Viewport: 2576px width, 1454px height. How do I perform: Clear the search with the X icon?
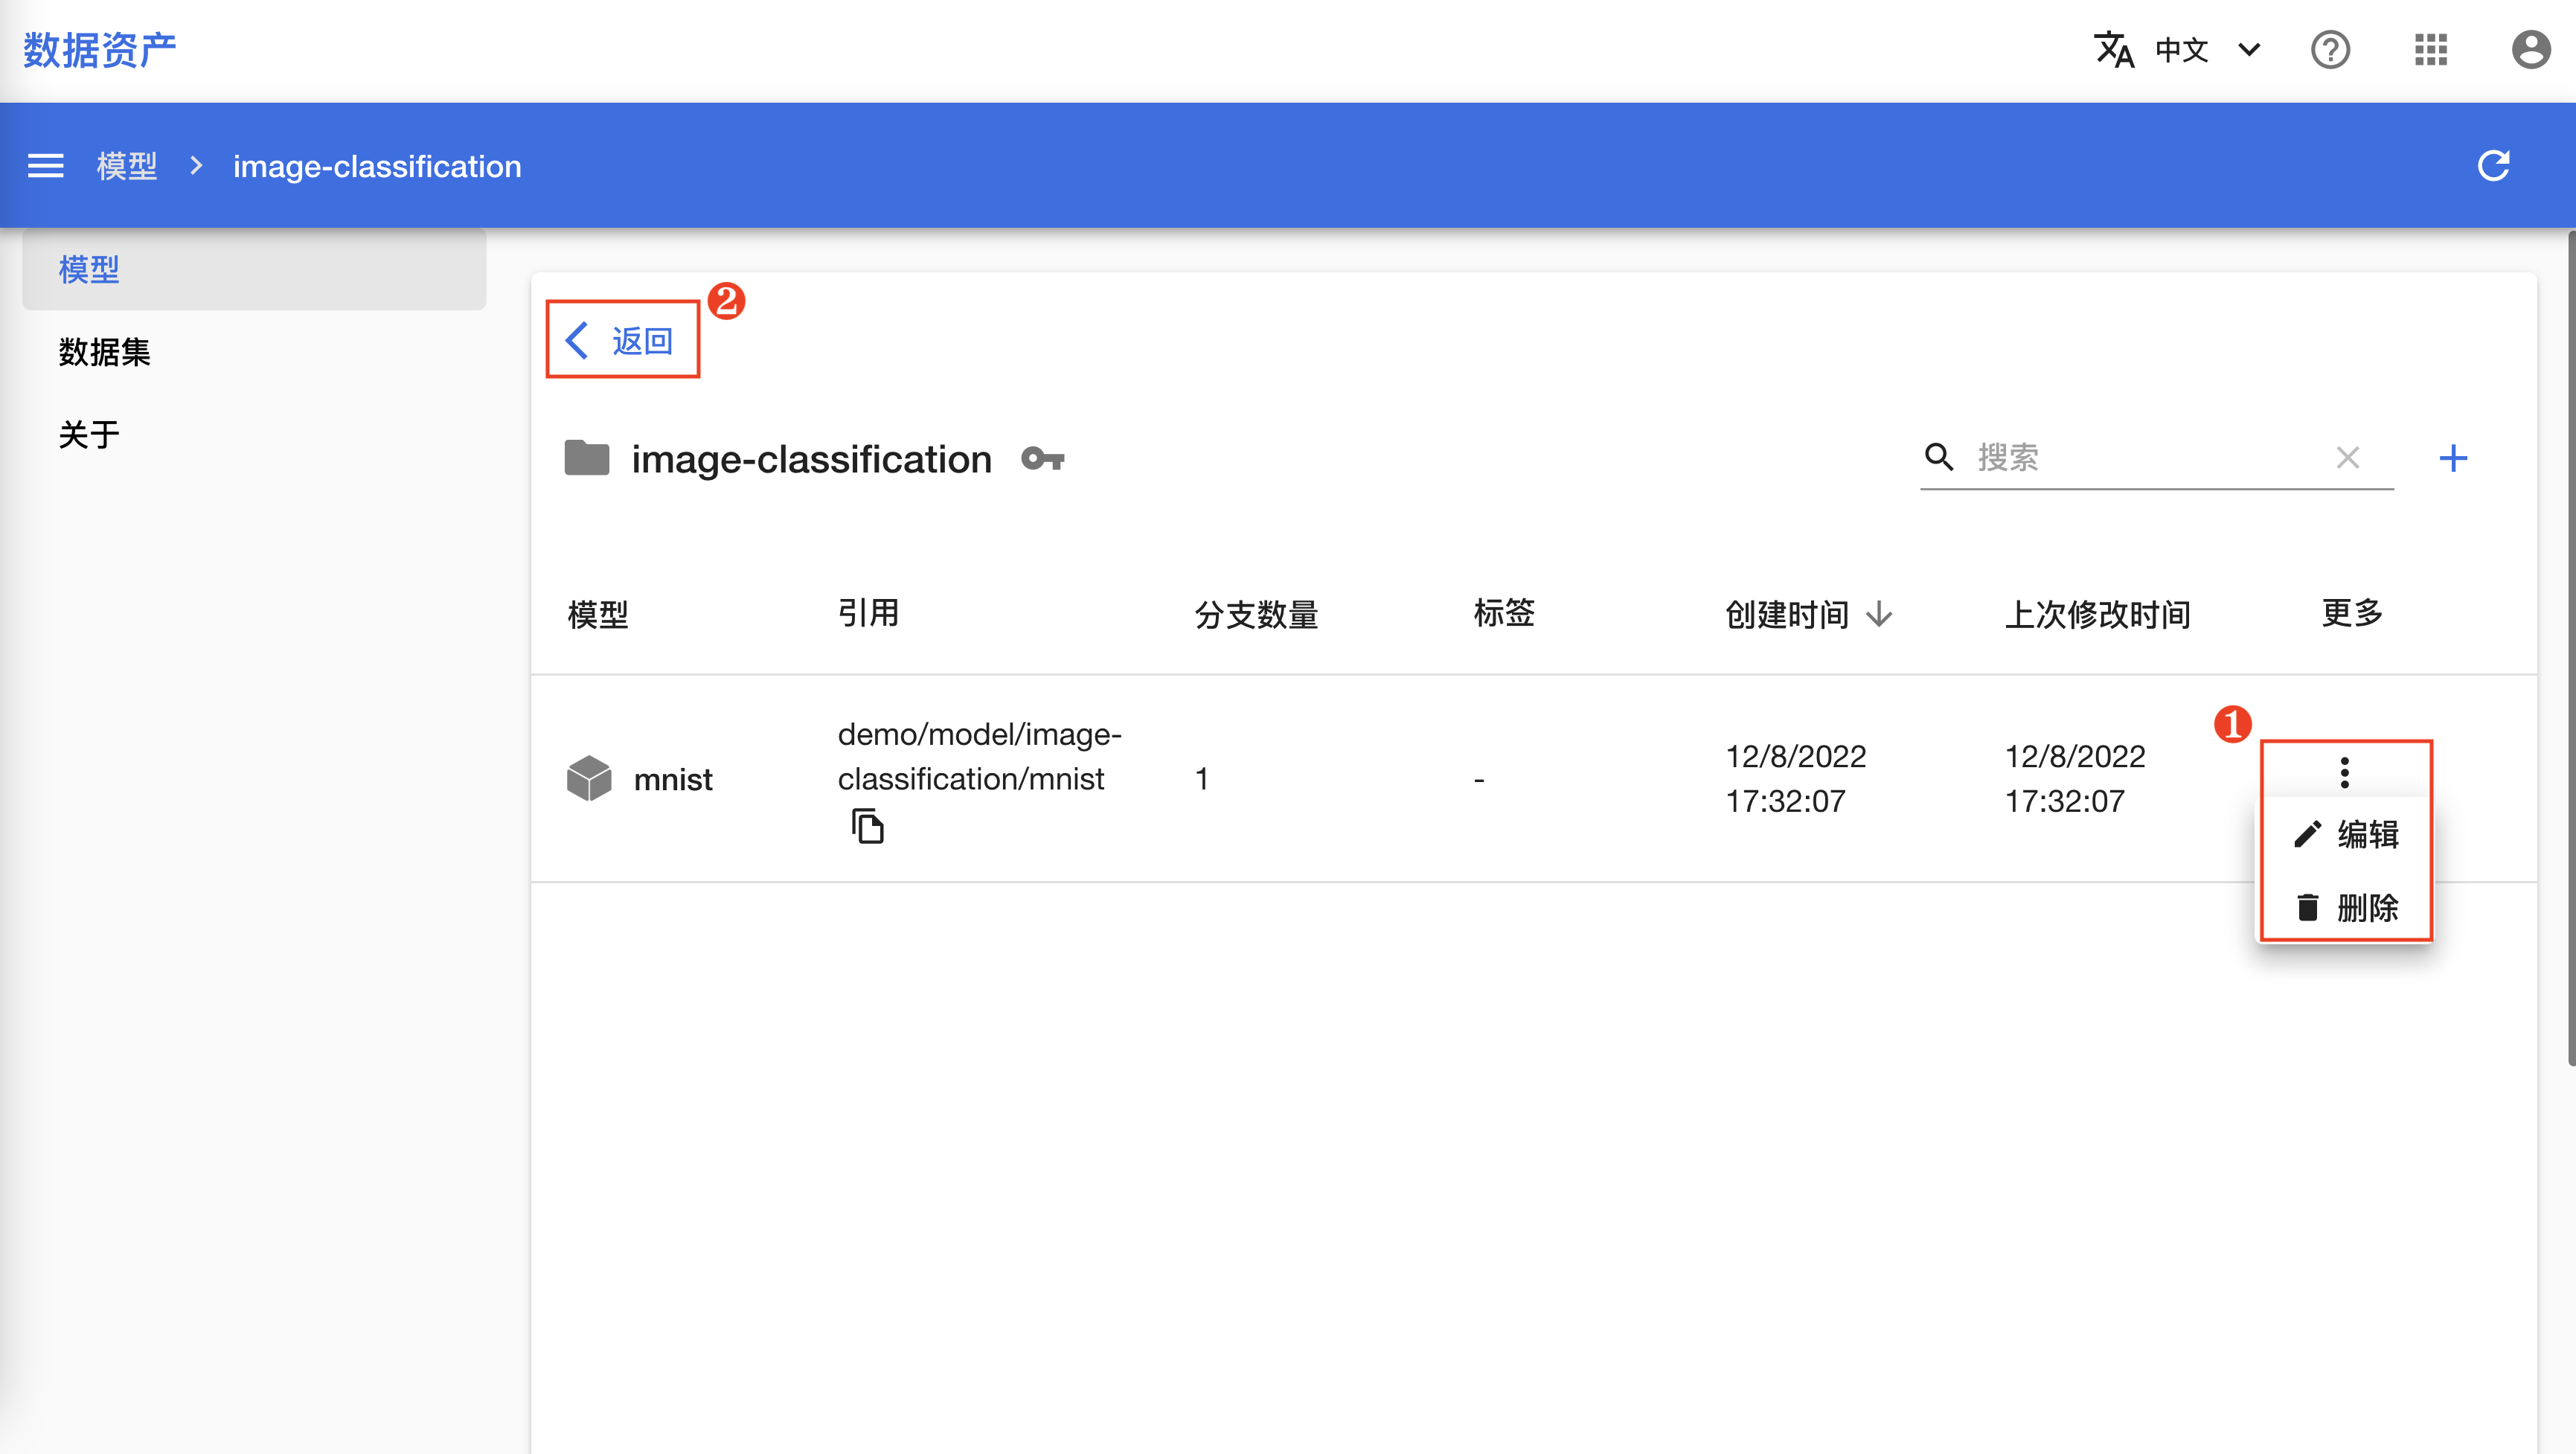[x=2347, y=457]
